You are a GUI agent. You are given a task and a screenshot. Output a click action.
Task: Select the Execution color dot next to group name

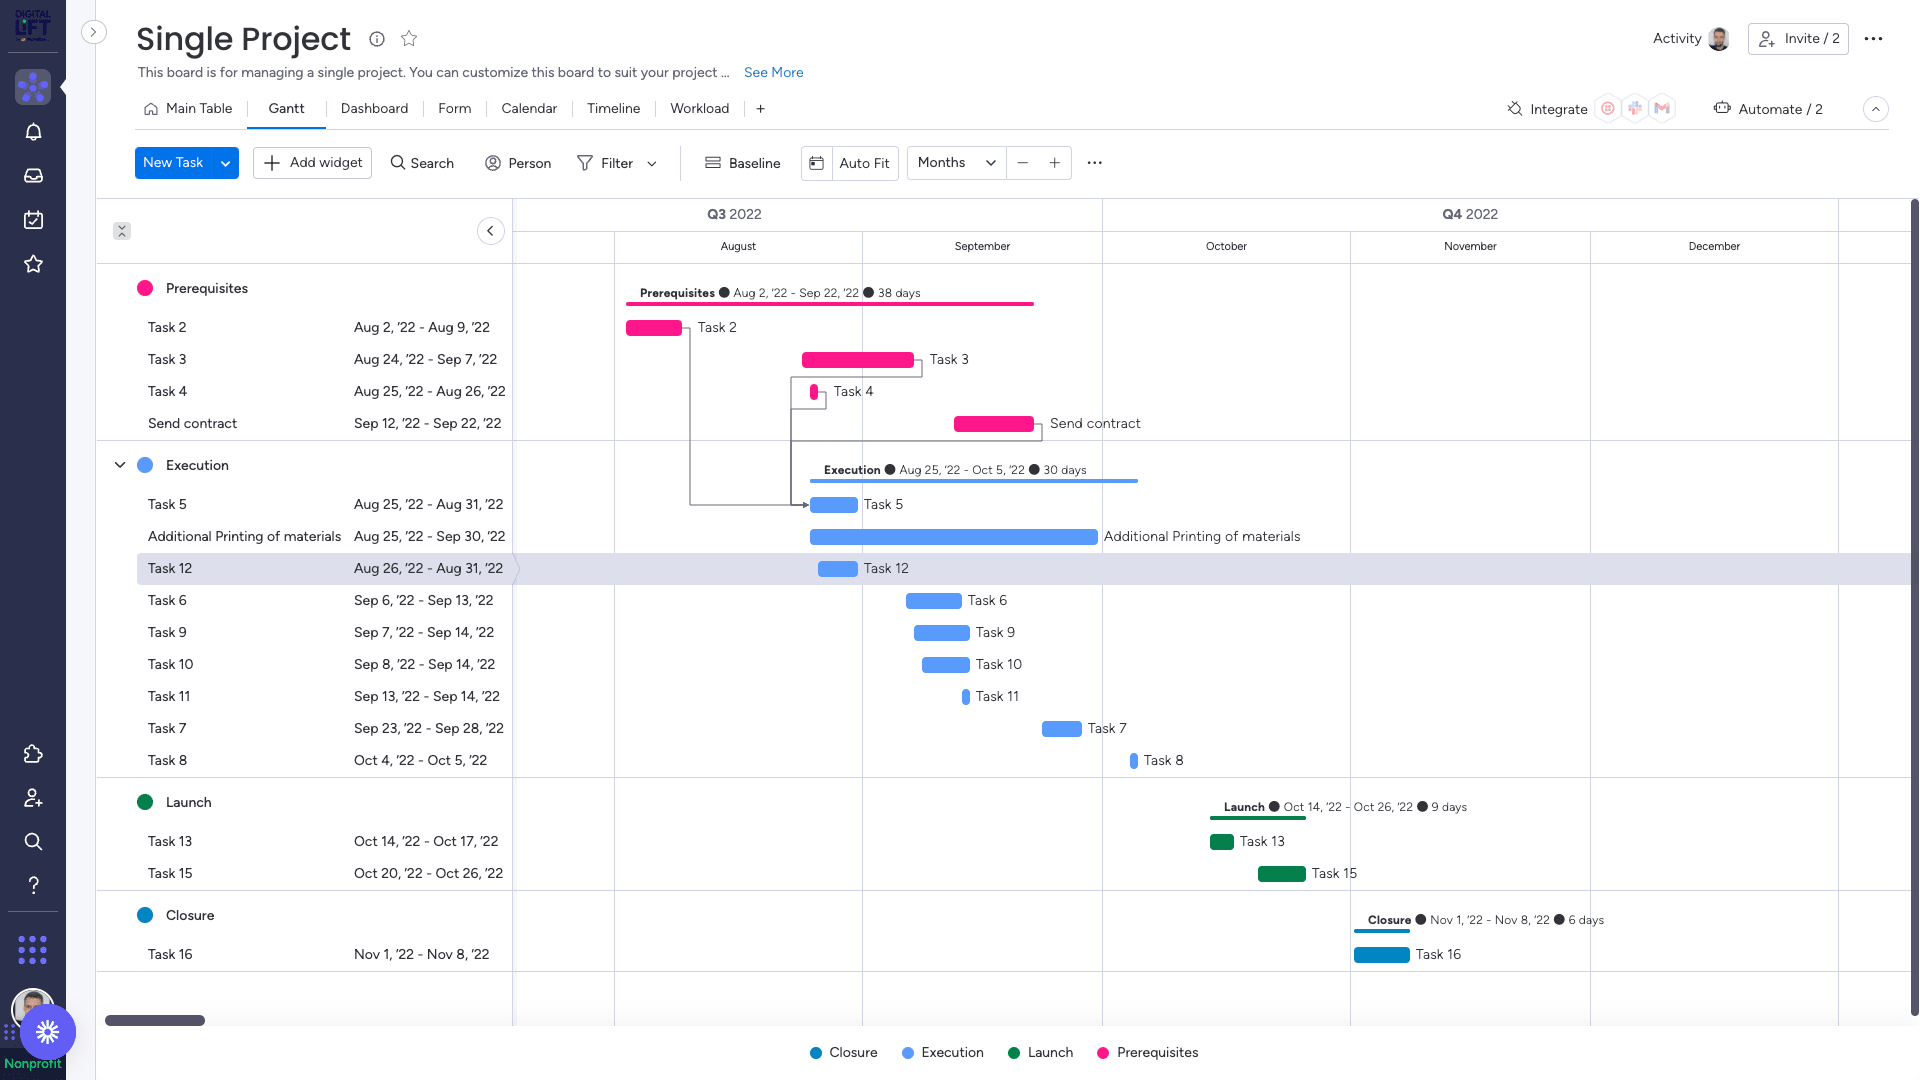145,464
